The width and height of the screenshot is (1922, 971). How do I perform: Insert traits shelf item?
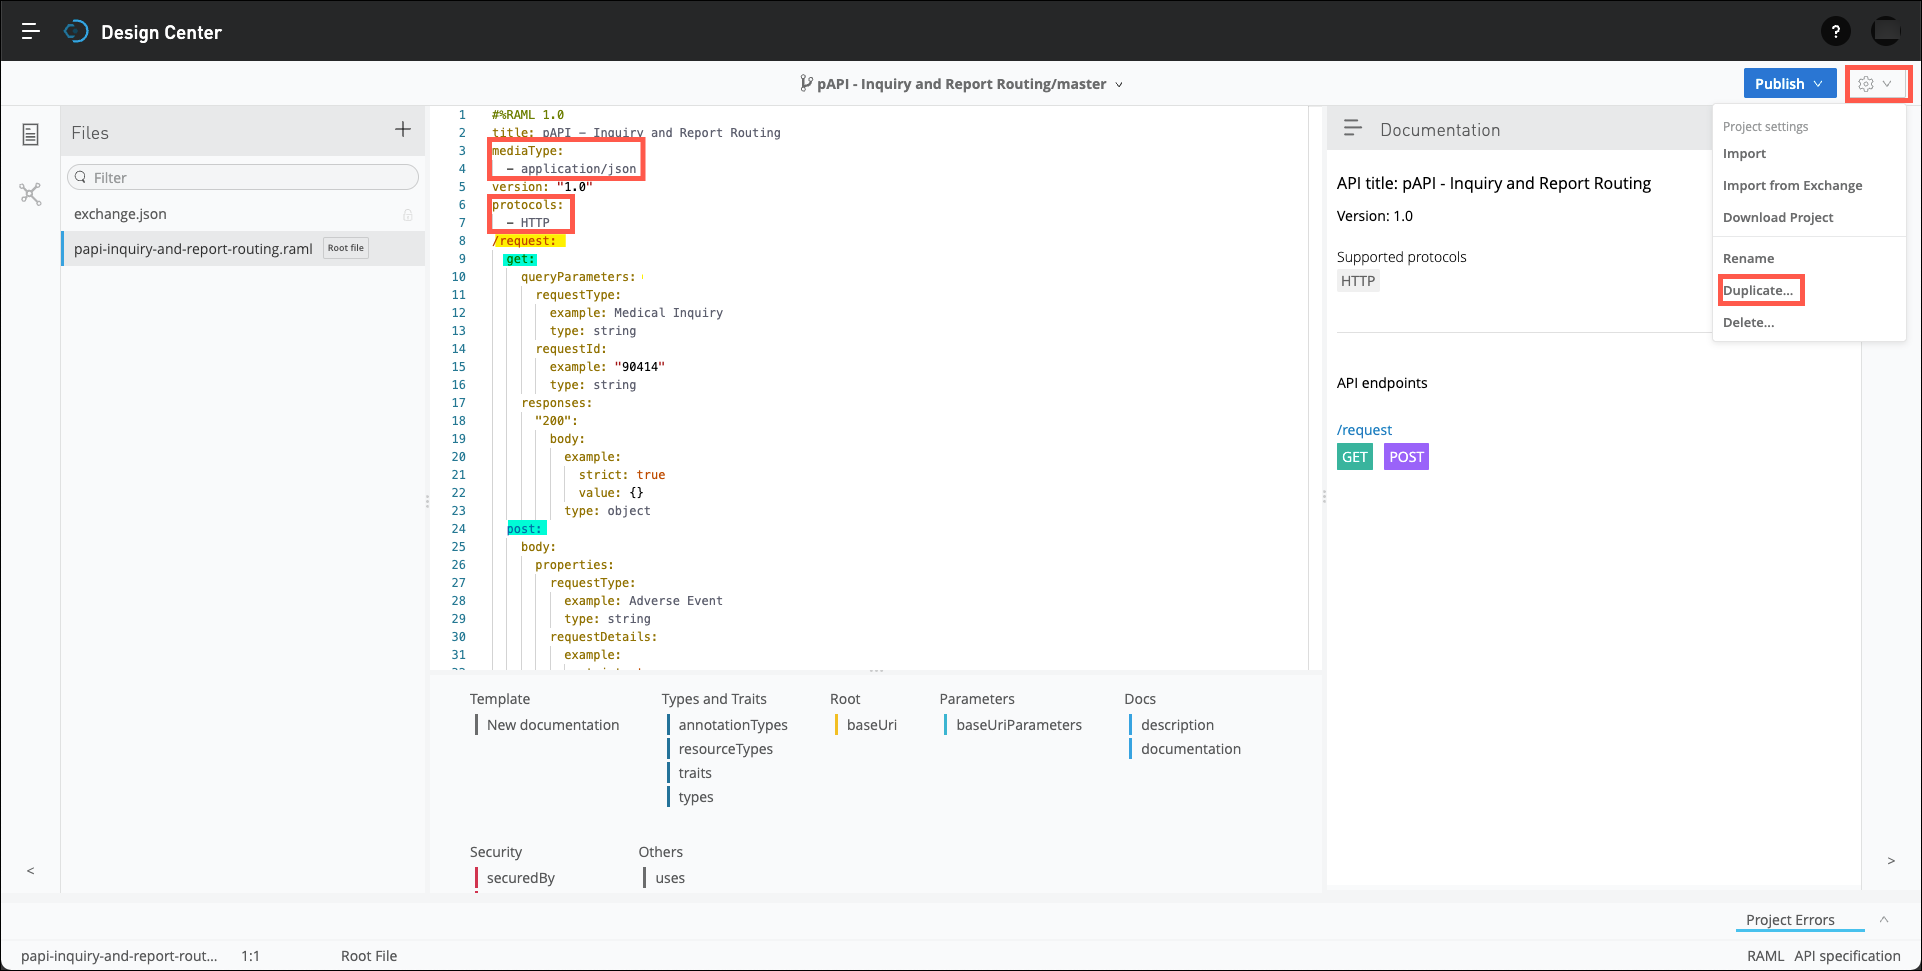click(695, 773)
